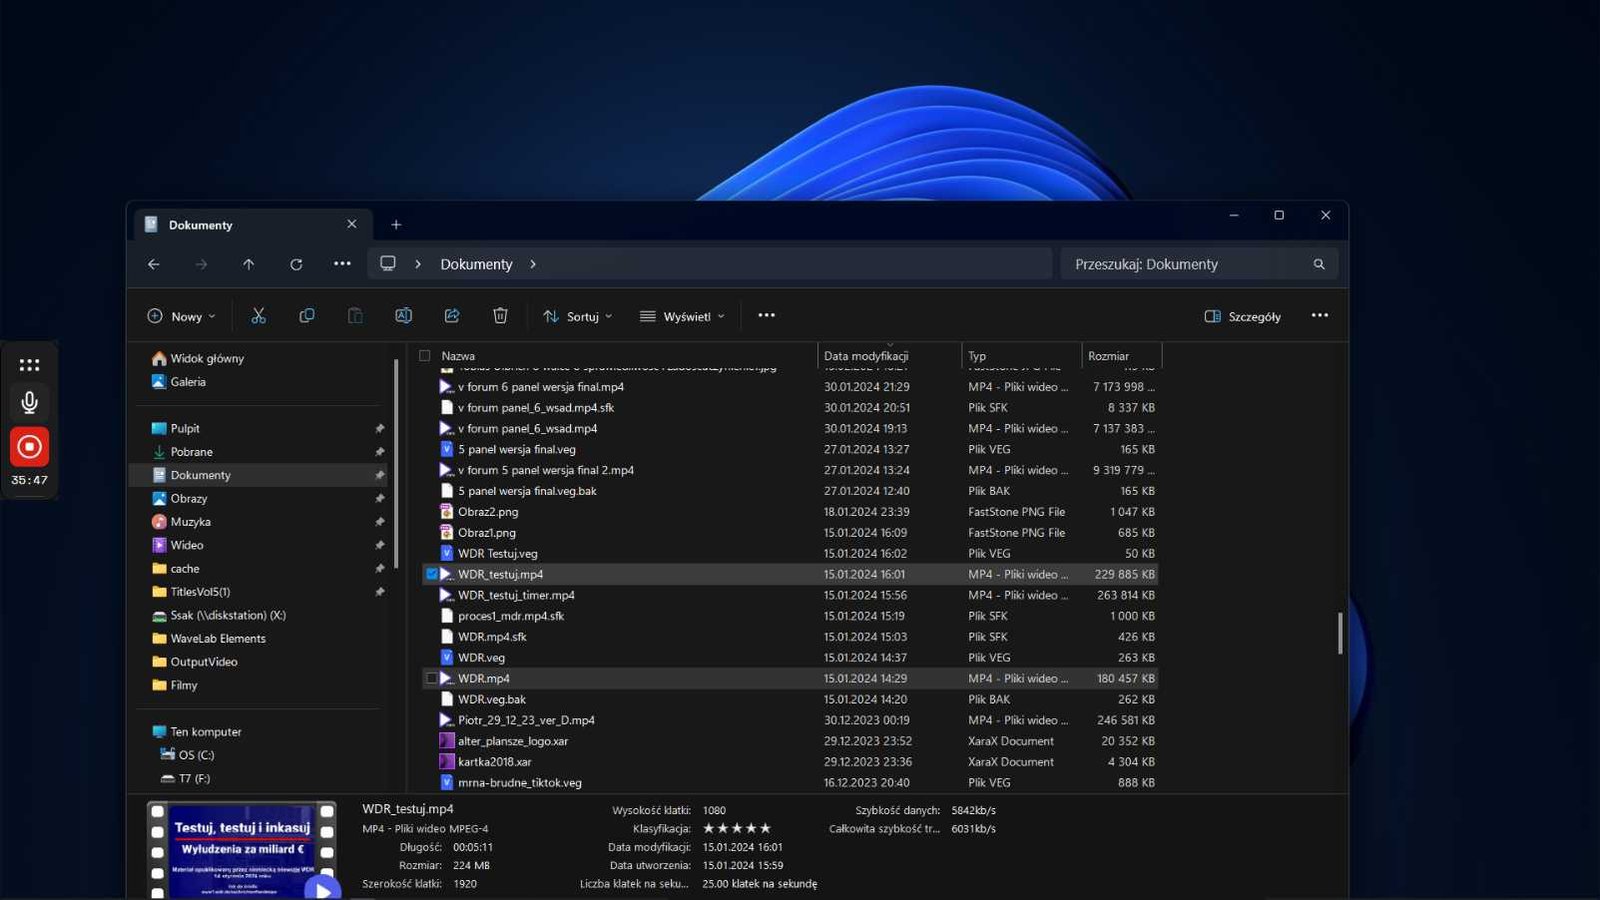Open Galeria in the navigation pane
The width and height of the screenshot is (1600, 900).
tap(188, 382)
